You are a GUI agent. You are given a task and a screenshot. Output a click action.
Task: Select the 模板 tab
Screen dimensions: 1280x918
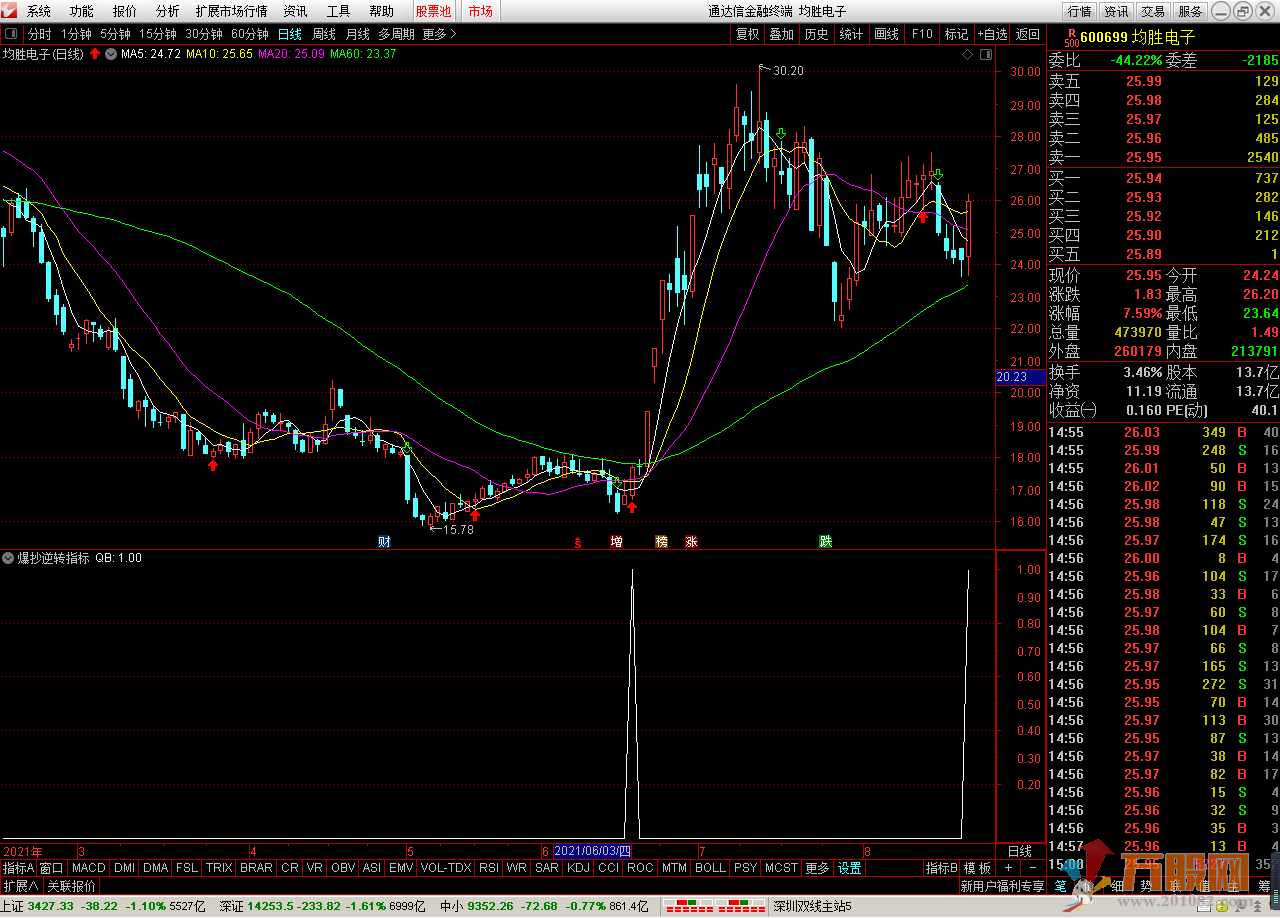pos(979,868)
